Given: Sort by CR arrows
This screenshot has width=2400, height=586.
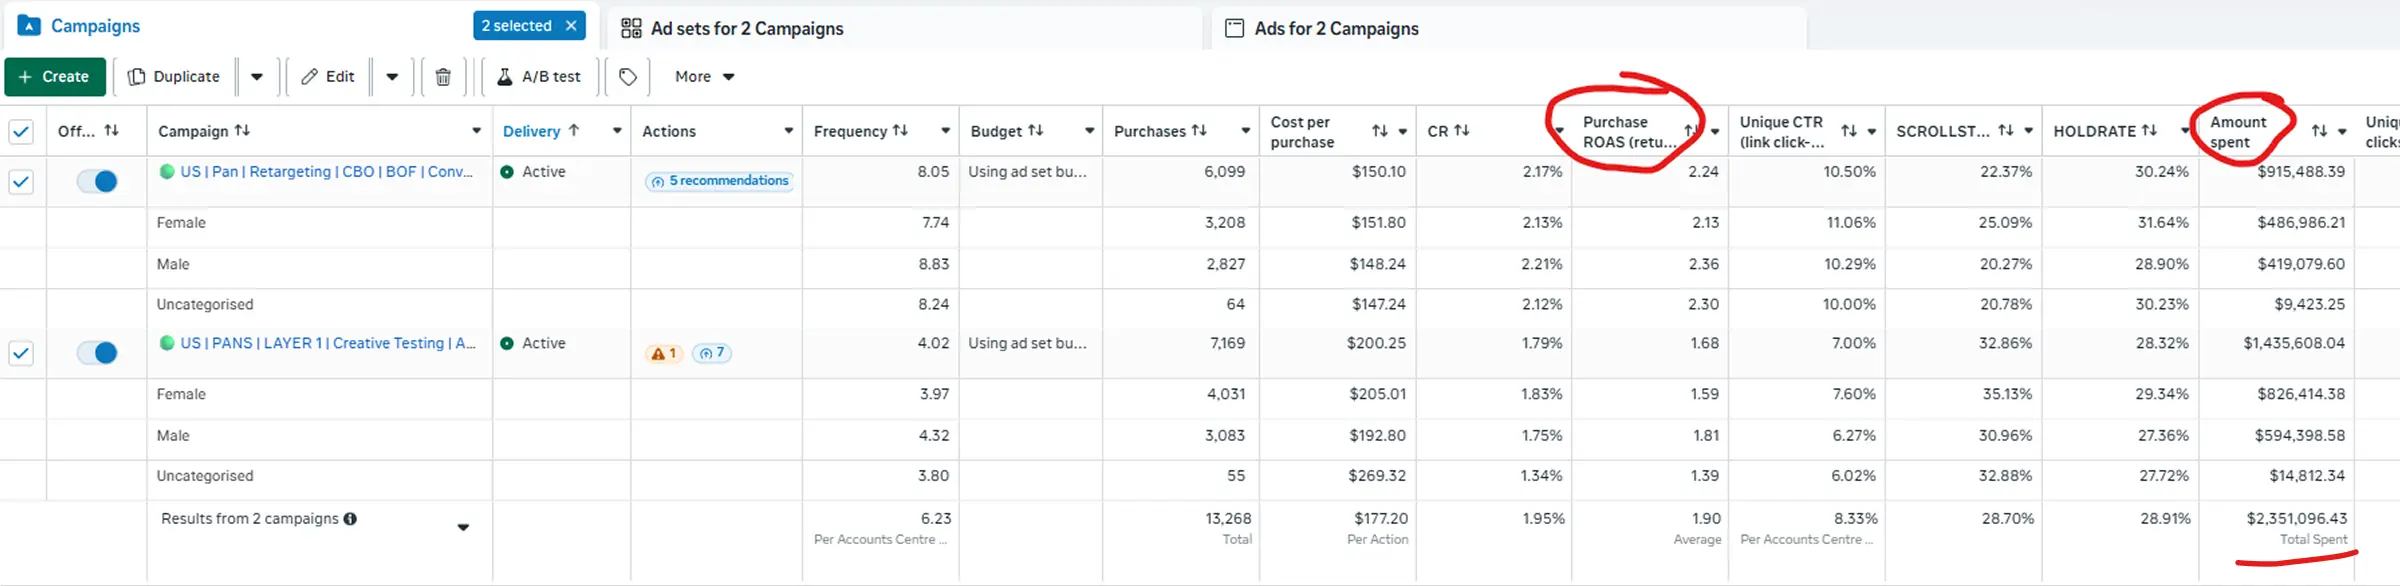Looking at the screenshot, I should pos(1461,130).
